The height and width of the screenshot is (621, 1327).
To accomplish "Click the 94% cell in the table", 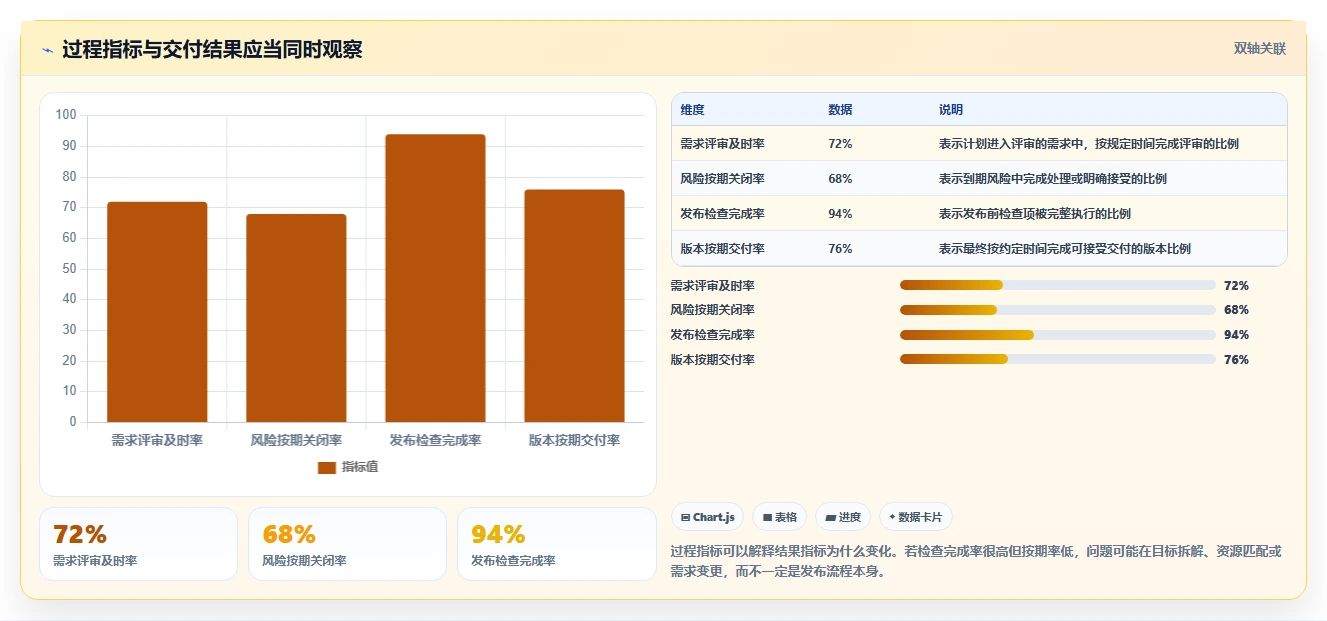I will 840,214.
